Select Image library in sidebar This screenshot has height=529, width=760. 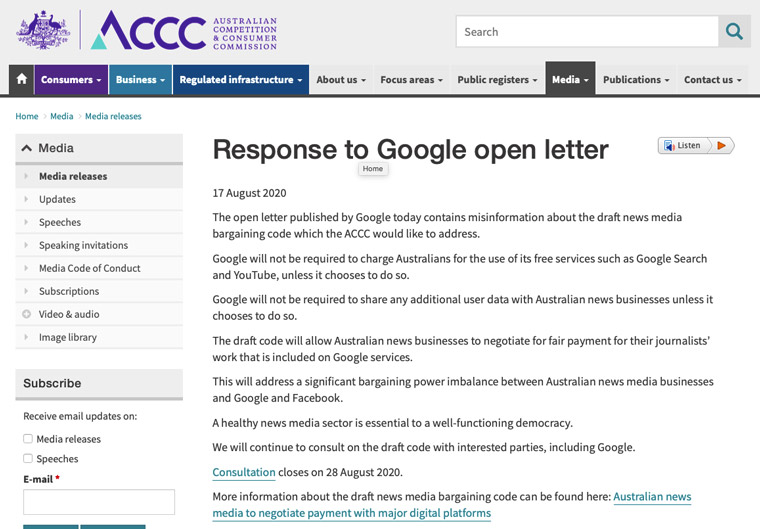tap(99, 337)
